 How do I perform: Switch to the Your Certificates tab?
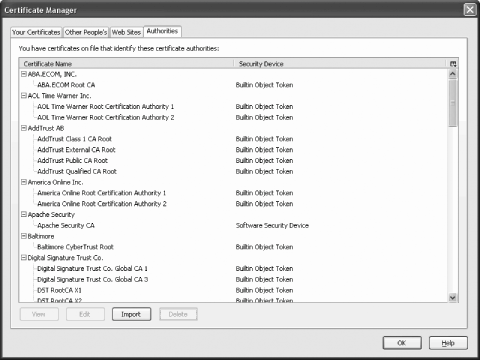(x=36, y=32)
